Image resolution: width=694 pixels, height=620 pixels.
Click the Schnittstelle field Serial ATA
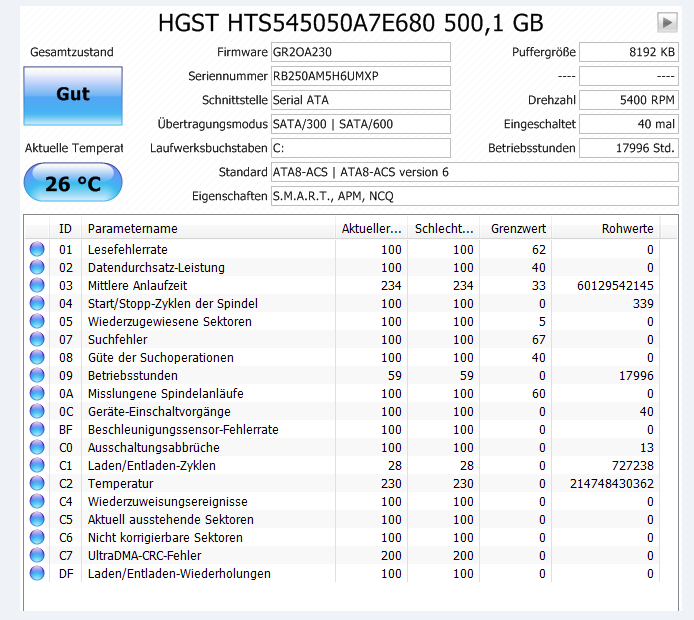(361, 100)
